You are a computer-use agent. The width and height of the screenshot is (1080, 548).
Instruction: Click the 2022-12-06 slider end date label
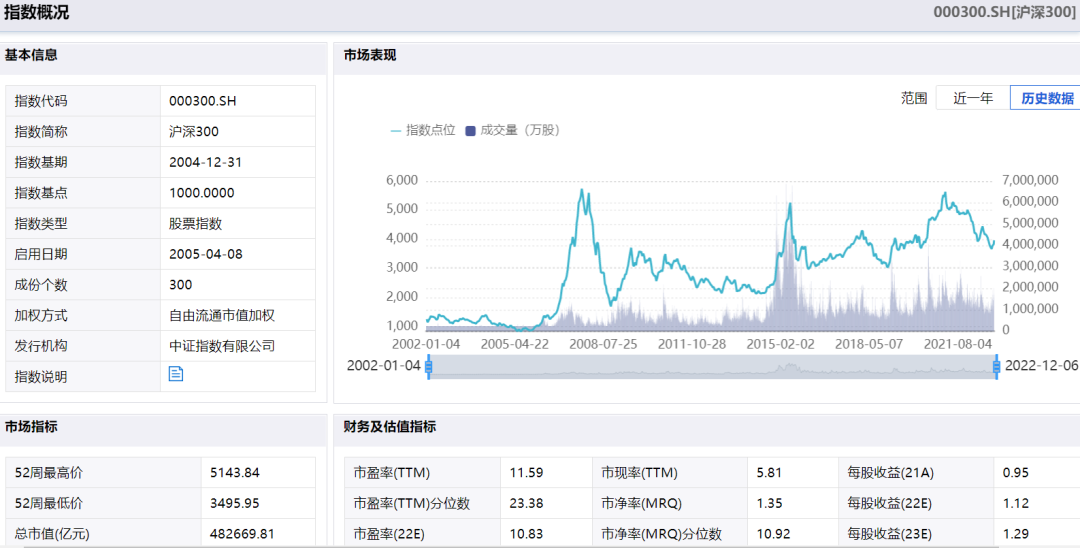point(1041,366)
